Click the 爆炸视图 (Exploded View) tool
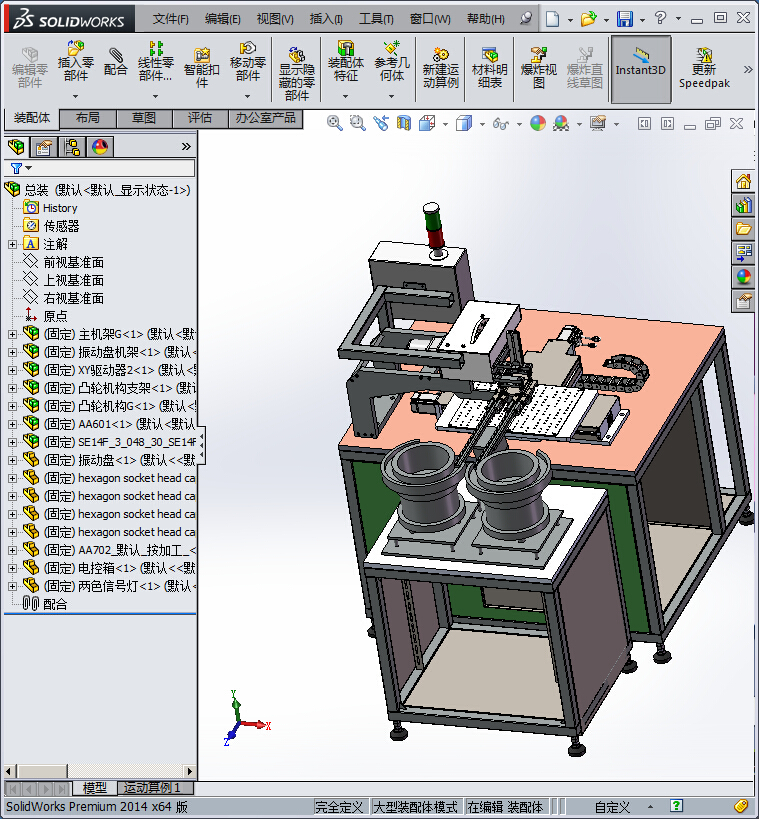The width and height of the screenshot is (759, 819). (539, 68)
